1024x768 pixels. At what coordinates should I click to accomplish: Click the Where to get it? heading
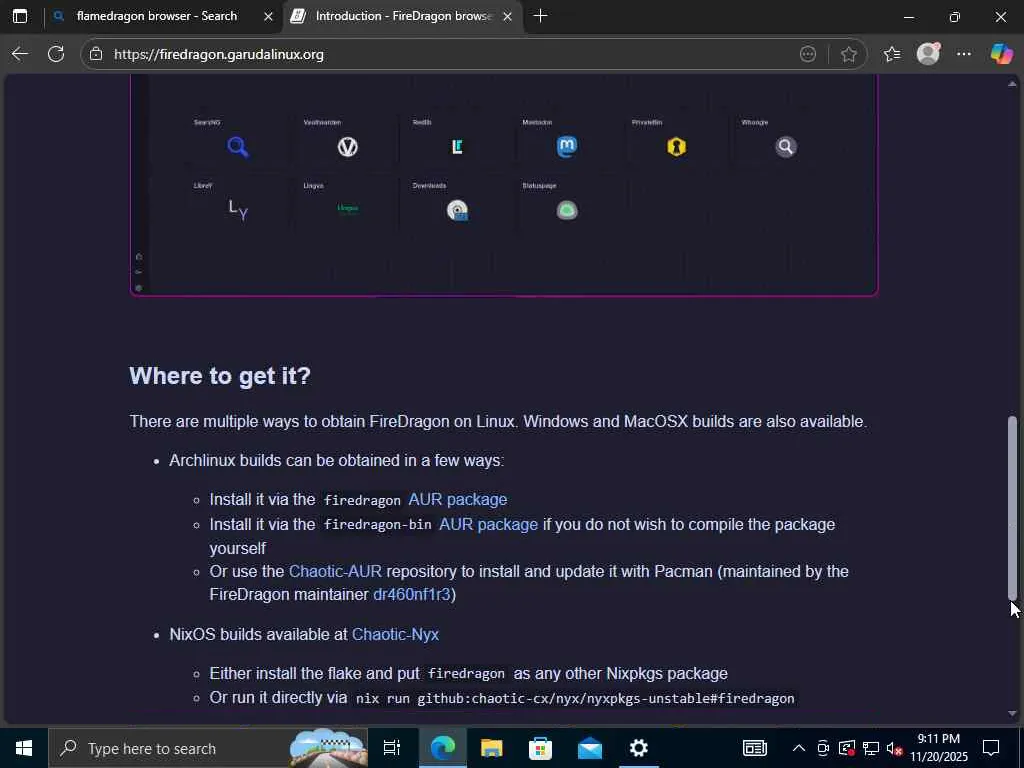pos(220,376)
